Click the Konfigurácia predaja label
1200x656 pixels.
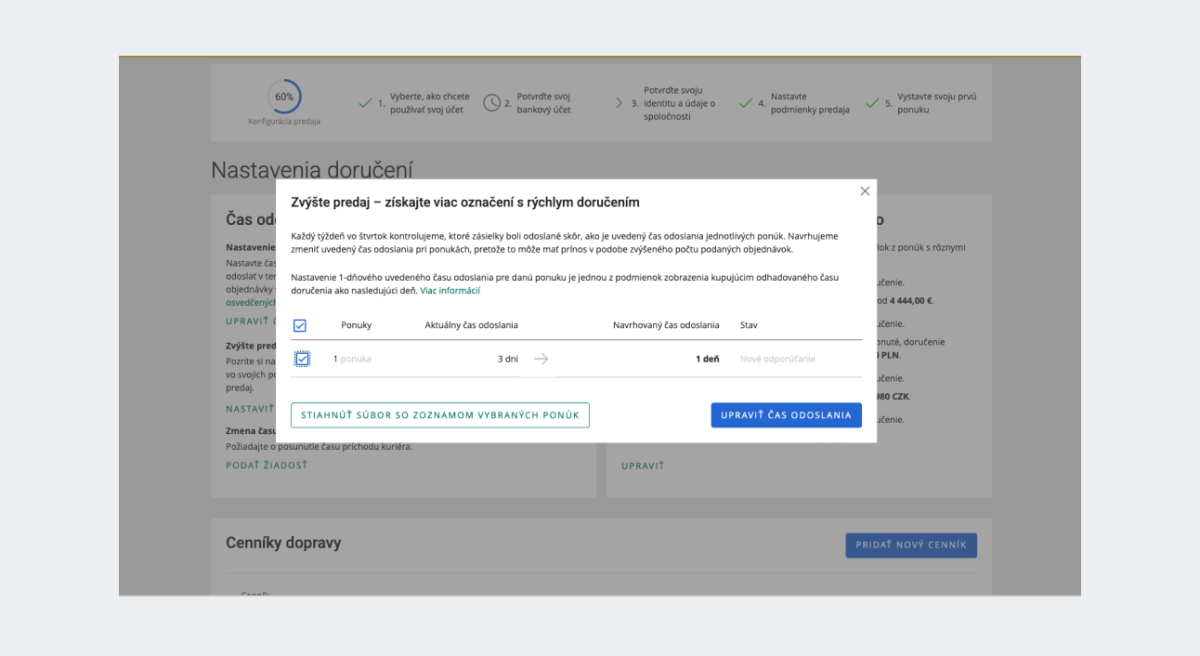pos(285,121)
